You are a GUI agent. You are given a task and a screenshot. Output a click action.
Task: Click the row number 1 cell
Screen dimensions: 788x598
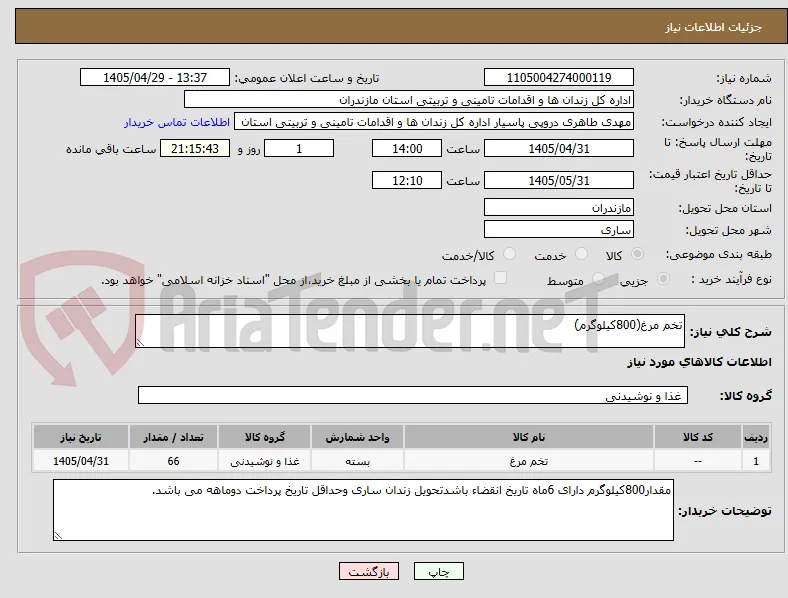[756, 461]
